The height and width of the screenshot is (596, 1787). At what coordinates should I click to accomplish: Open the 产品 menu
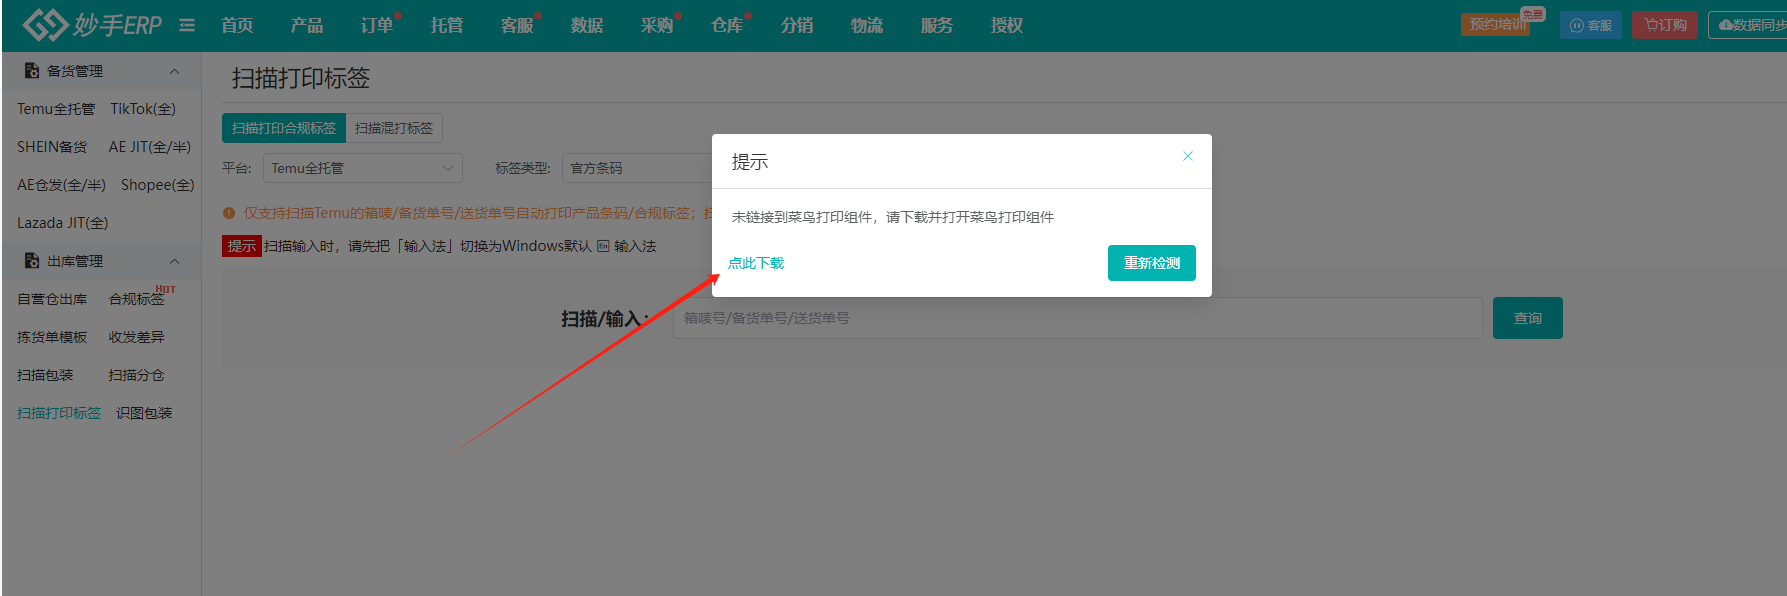(x=307, y=25)
